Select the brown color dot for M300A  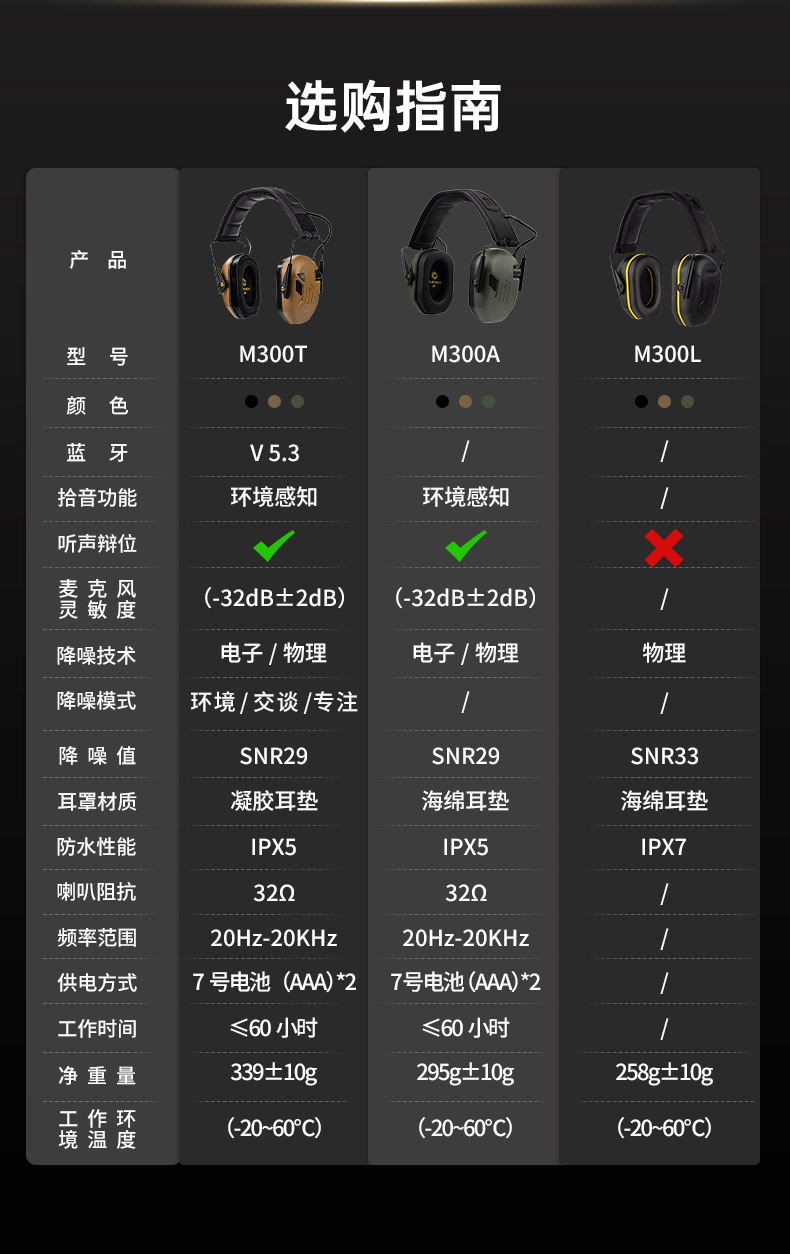pos(465,402)
